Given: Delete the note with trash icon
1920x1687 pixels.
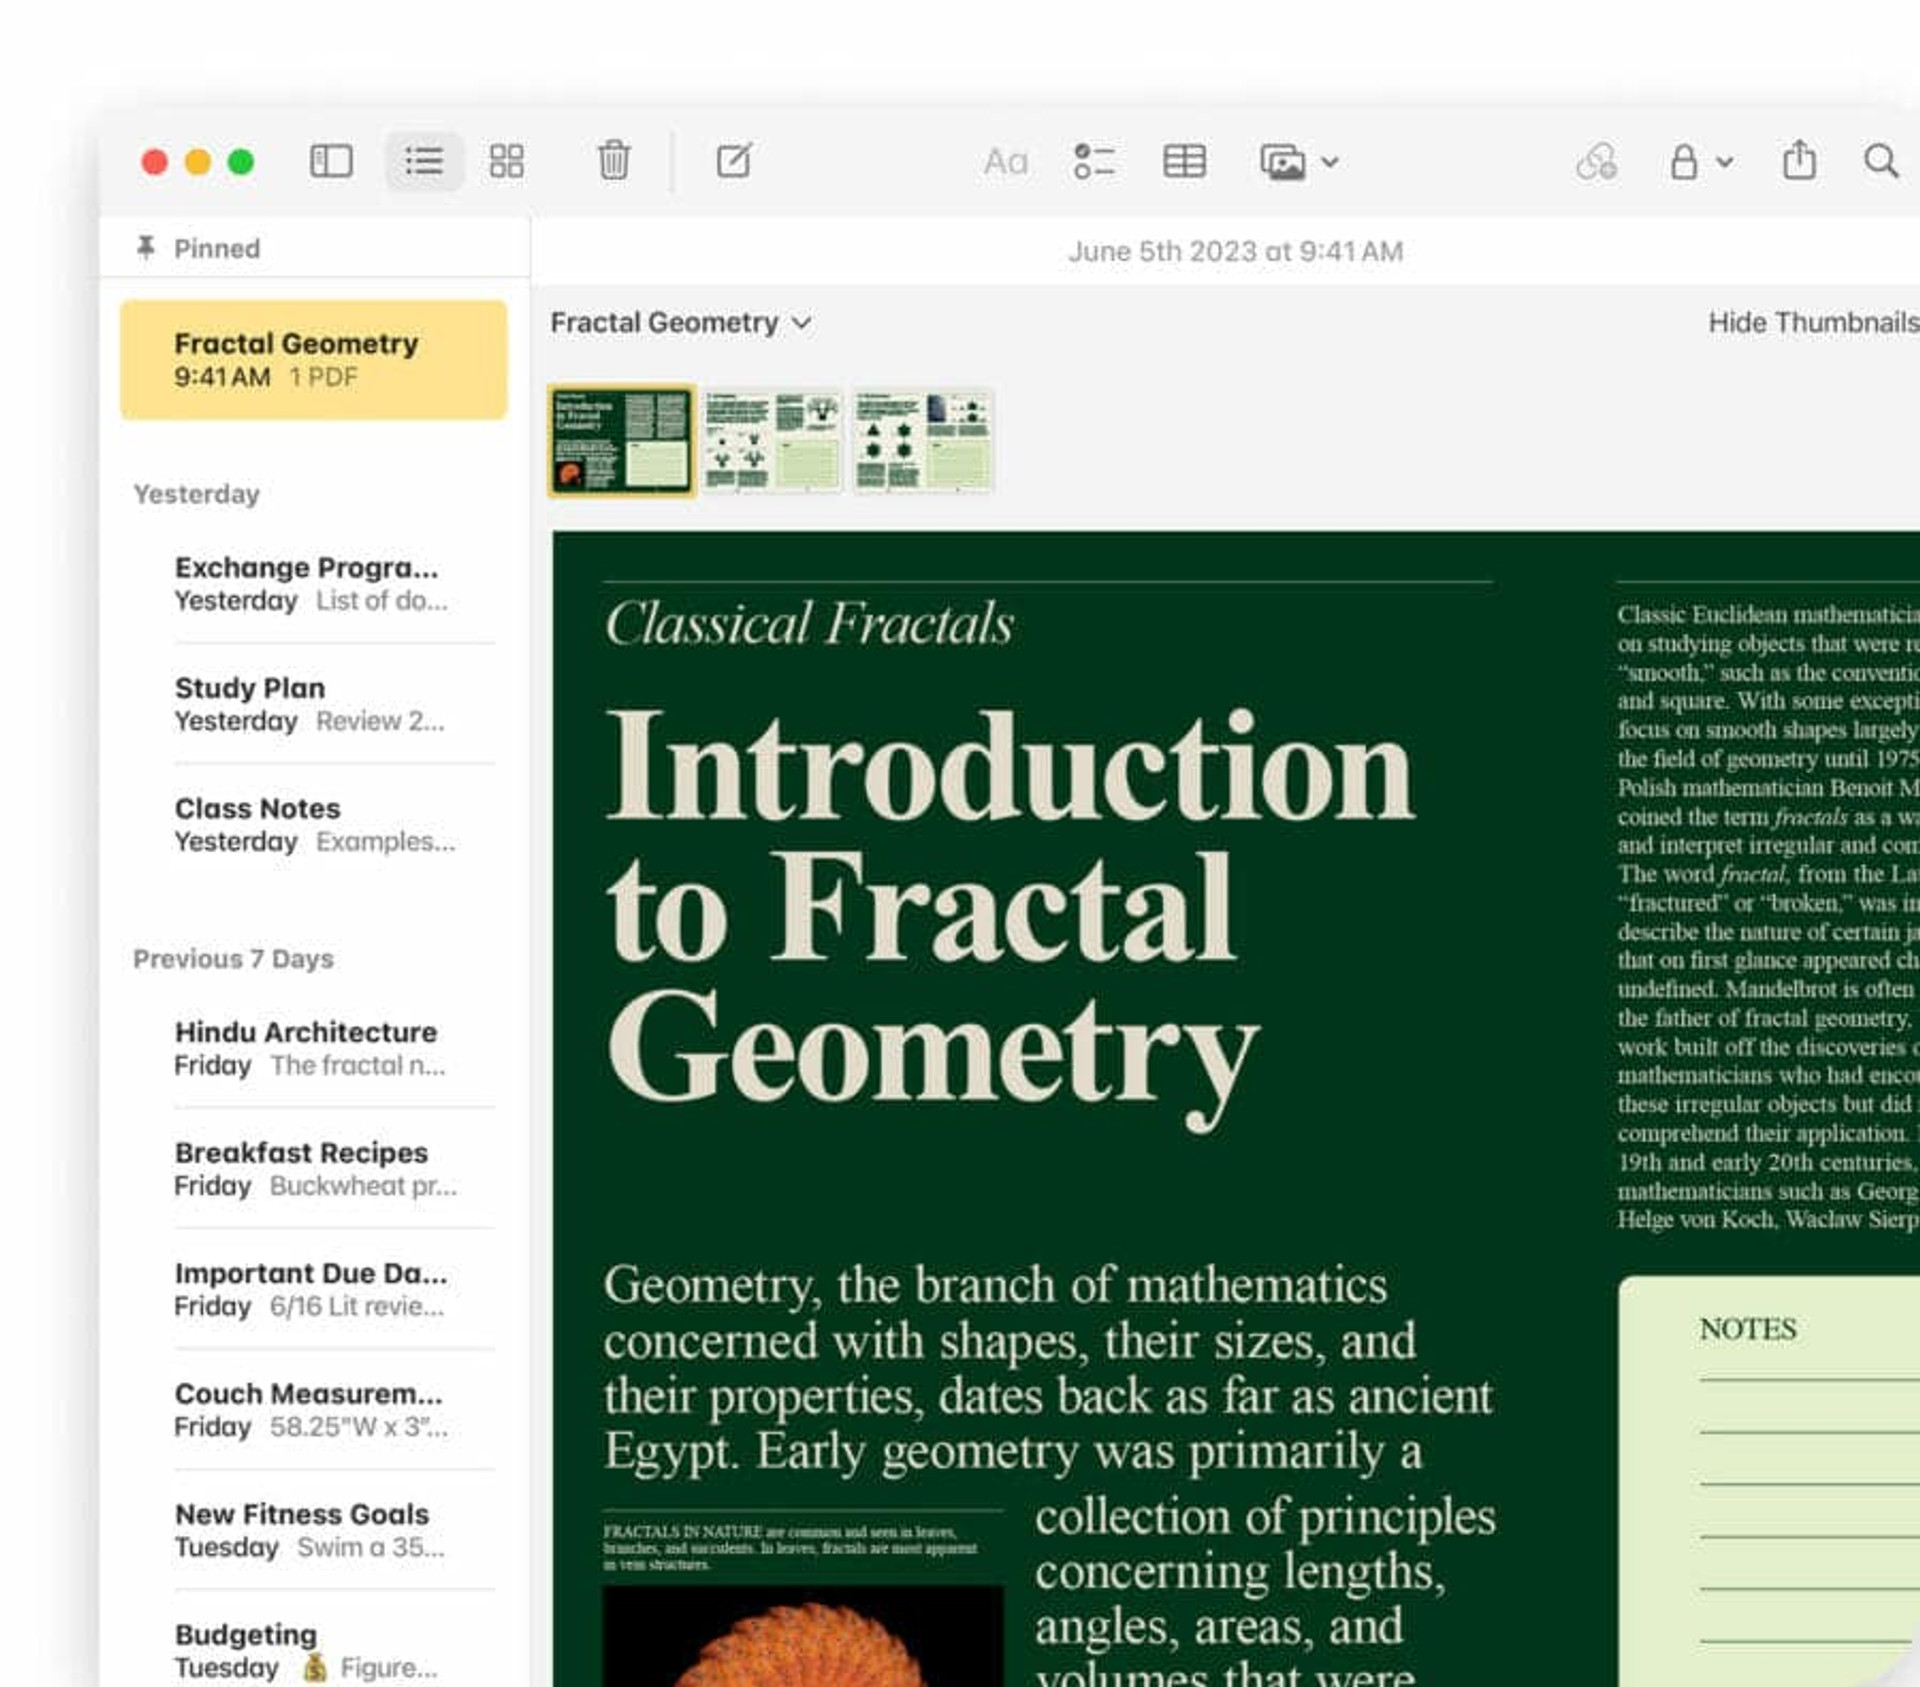Looking at the screenshot, I should pos(614,160).
